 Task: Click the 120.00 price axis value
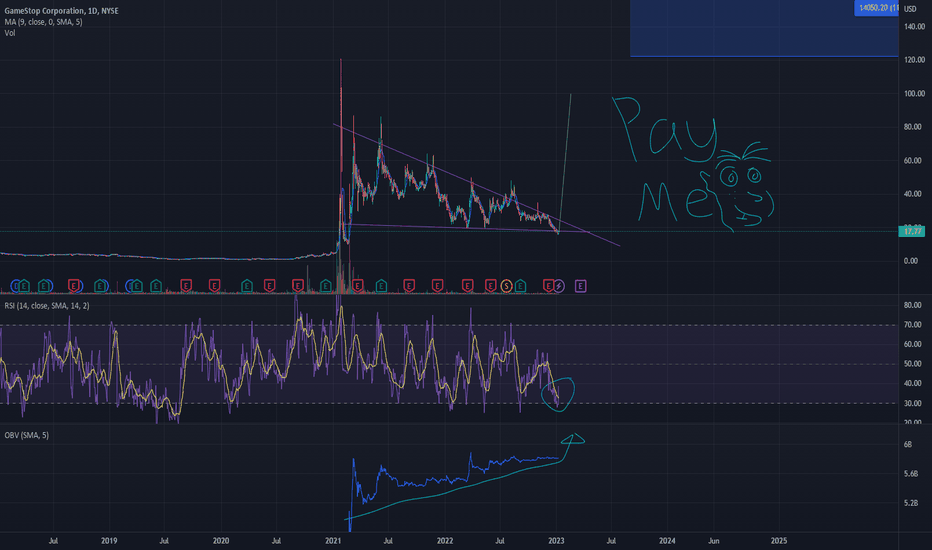[914, 60]
